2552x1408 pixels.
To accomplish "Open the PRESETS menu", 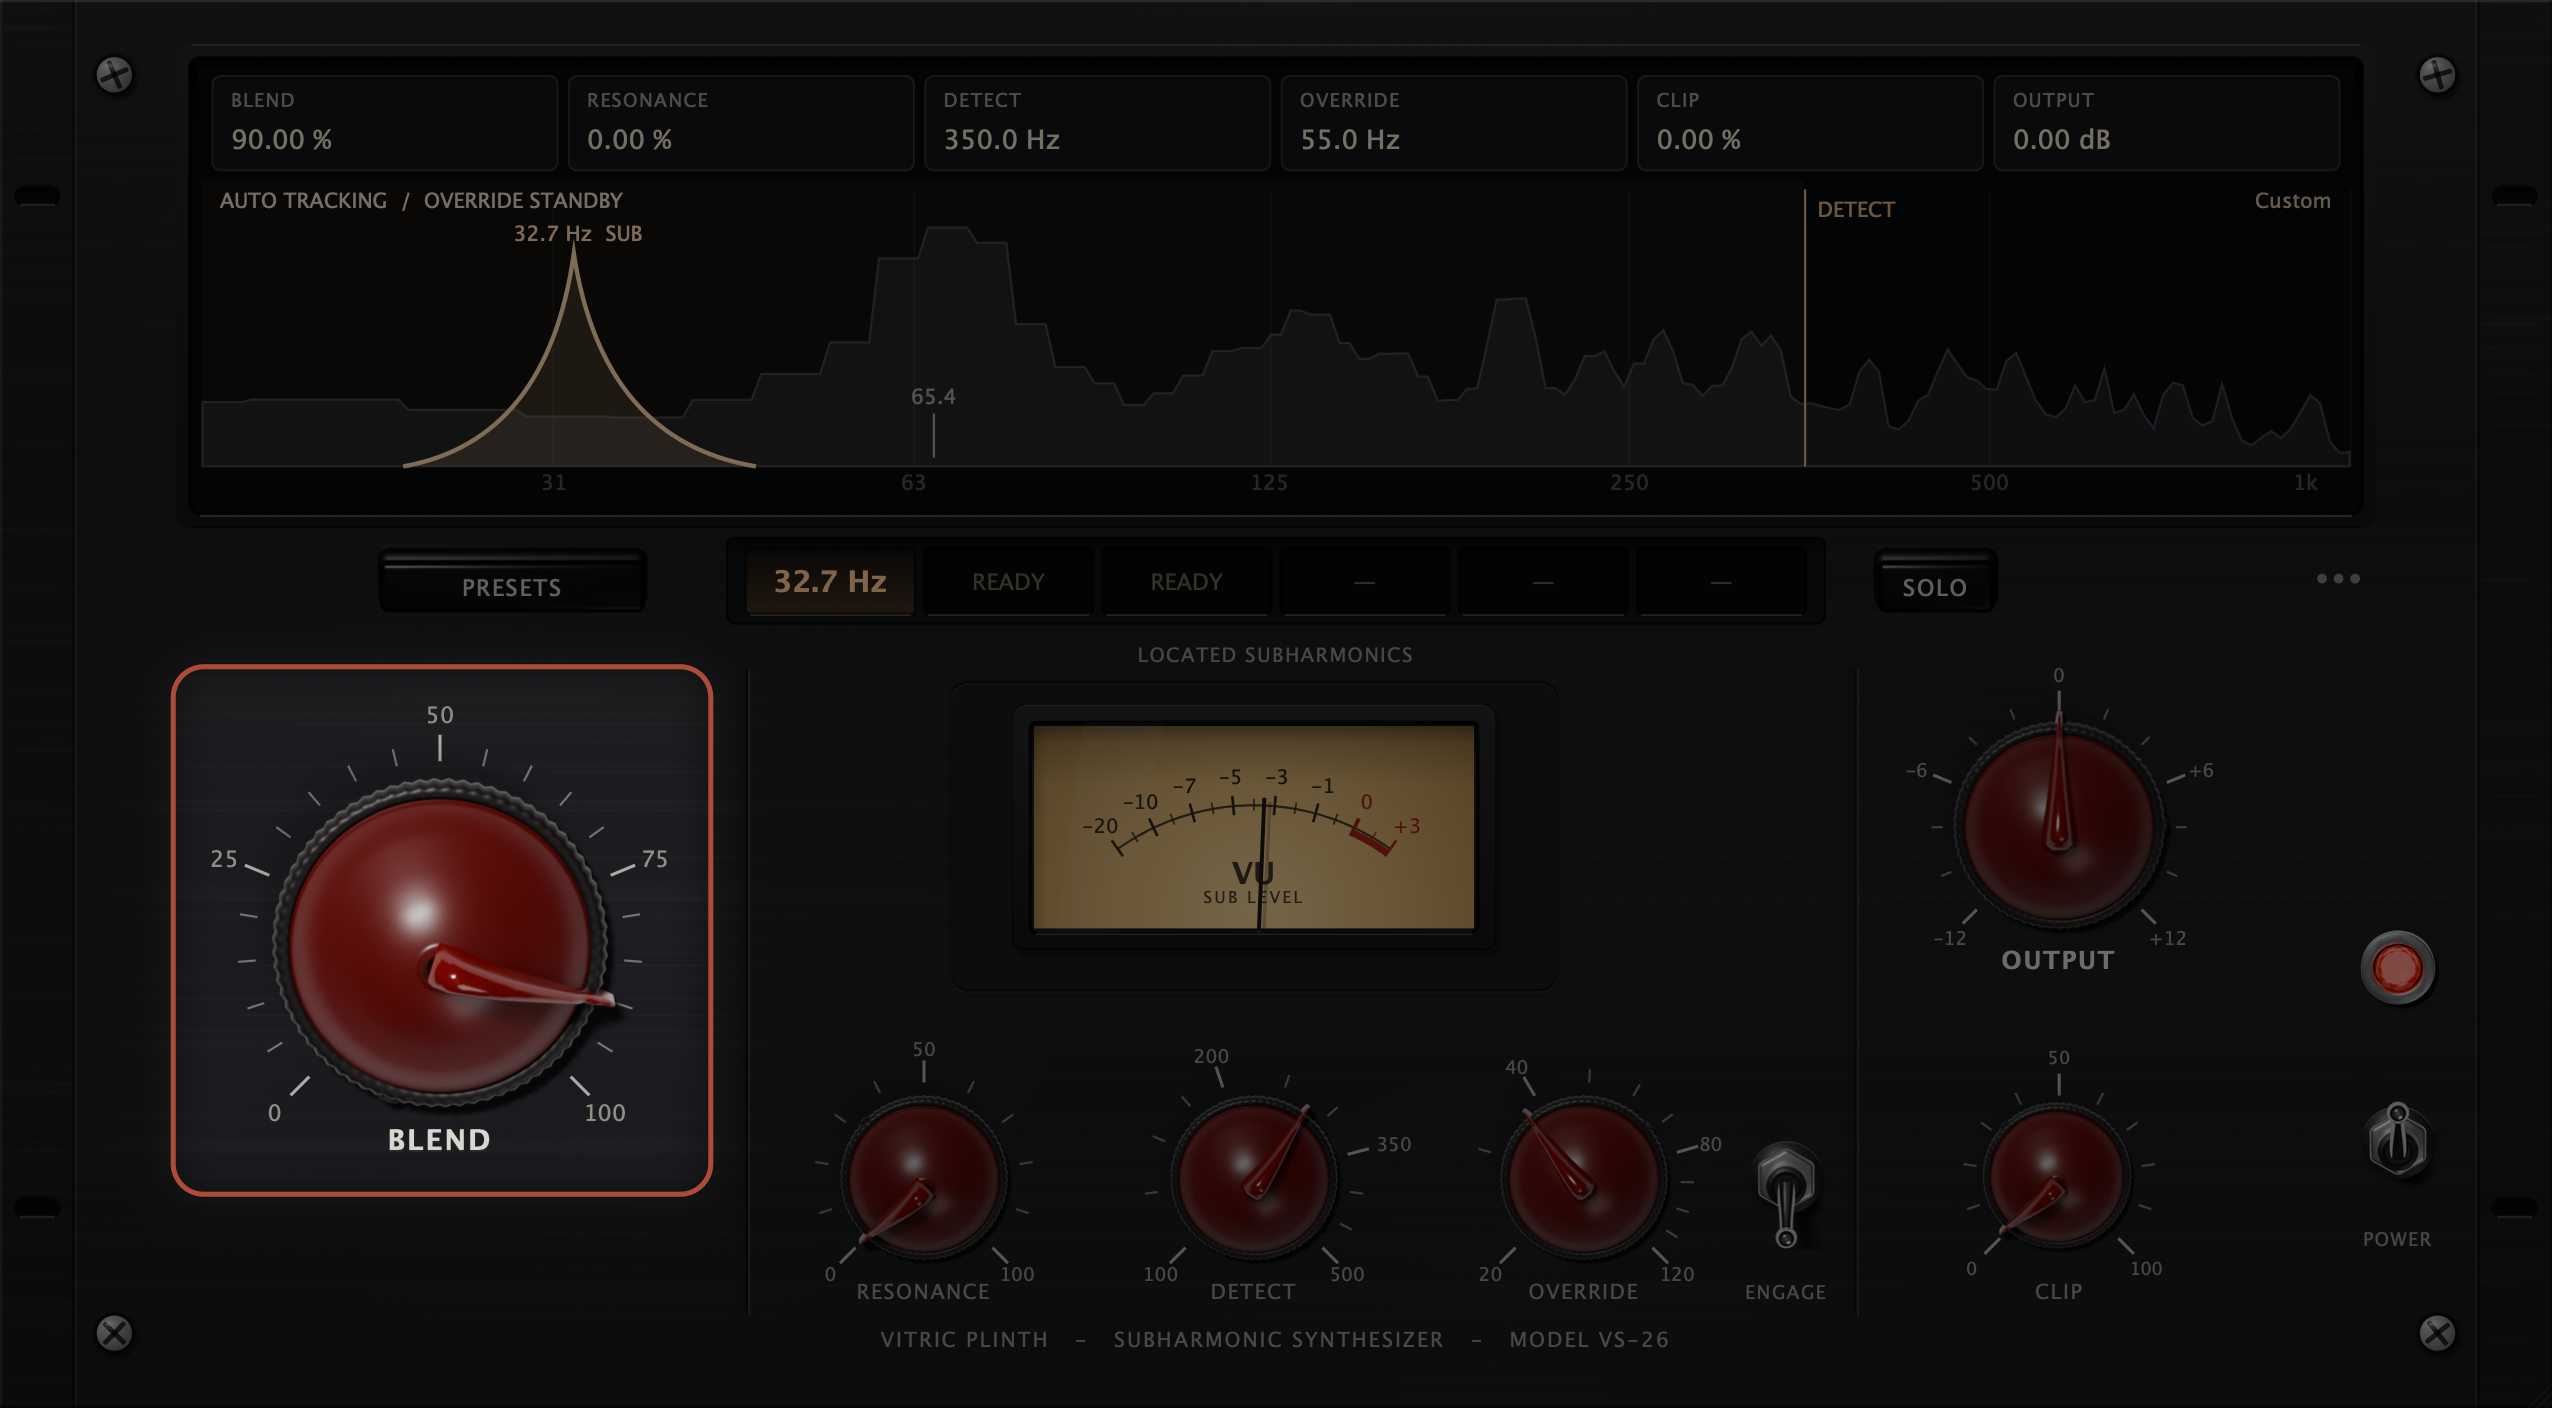I will 512,581.
